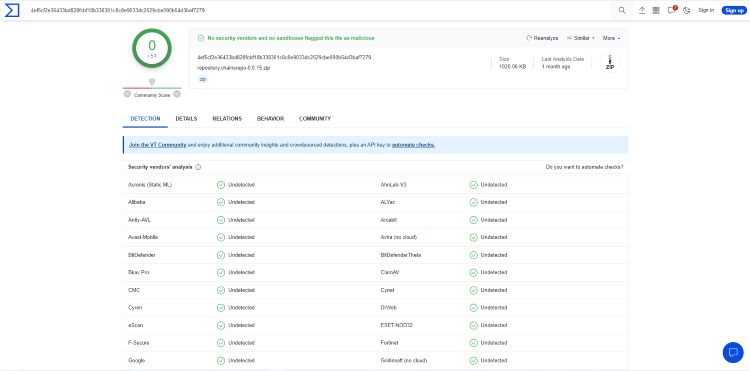Select the file name repository.chainsrepo zip text
Image resolution: width=750 pixels, height=371 pixels.
[233, 68]
